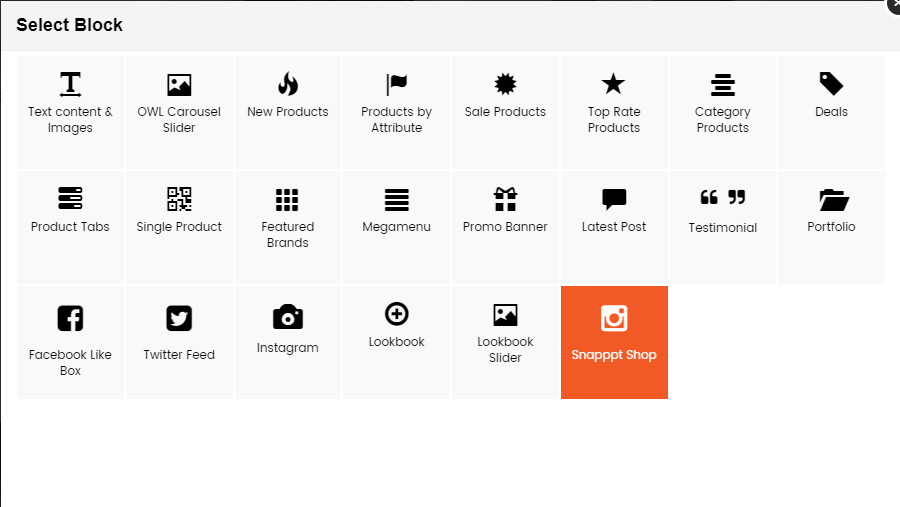Choose the OWL Carousel Slider block
Viewport: 900px width, 507px height.
coord(179,113)
